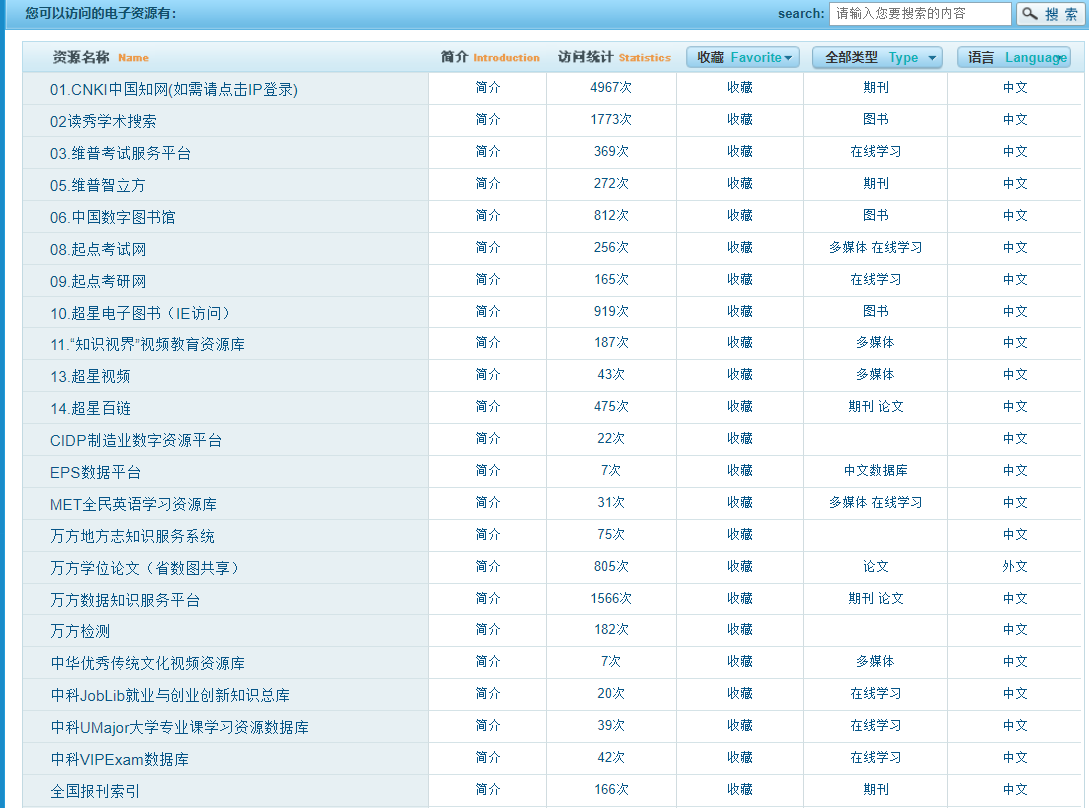Viewport: 1089px width, 808px height.
Task: Click 1773次 visit count
Action: coord(611,119)
